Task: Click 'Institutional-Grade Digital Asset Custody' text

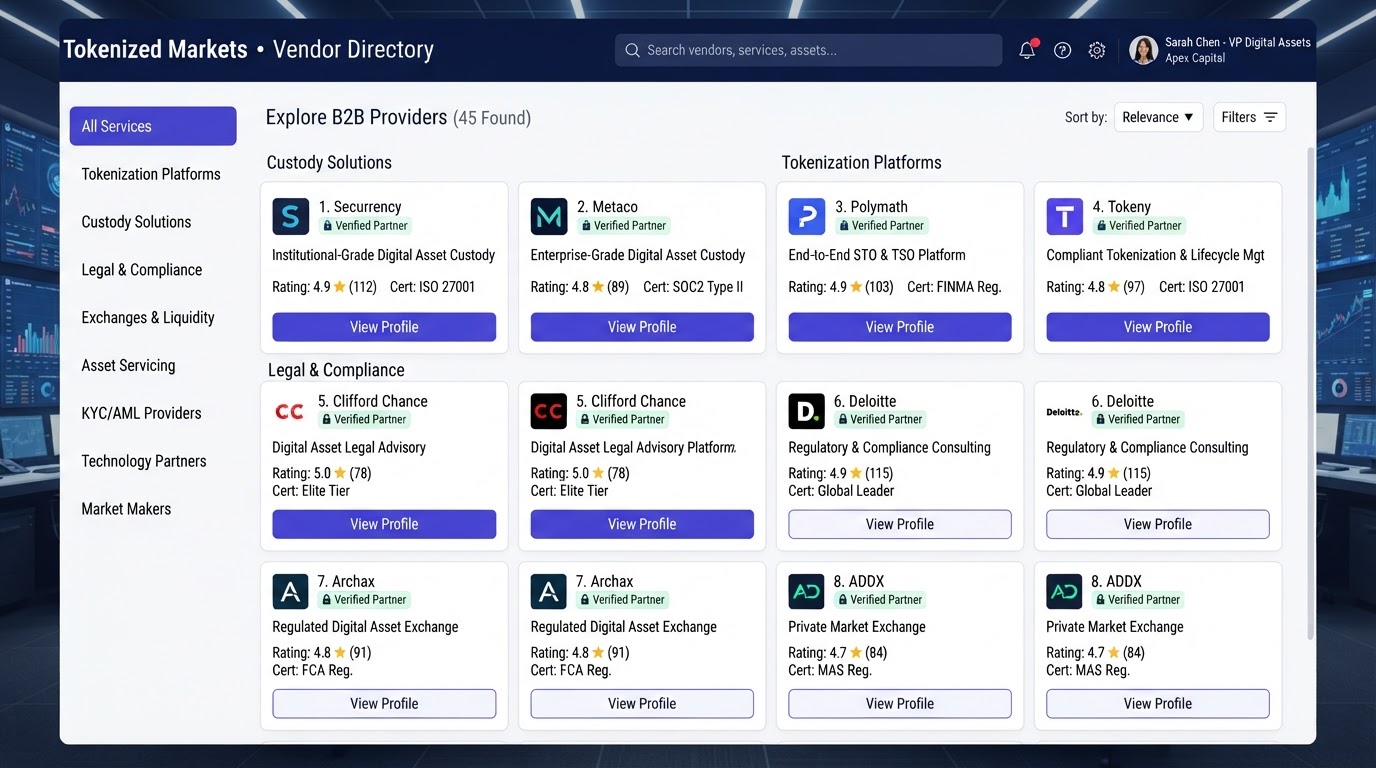Action: click(x=384, y=255)
